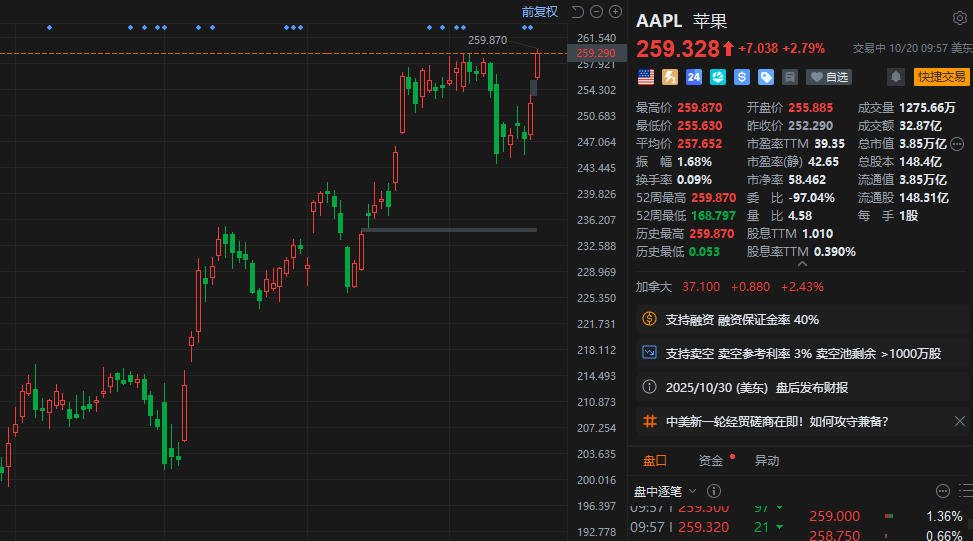973x541 pixels.
Task: Click the settings gear icon beside AAPL
Action: tap(959, 19)
